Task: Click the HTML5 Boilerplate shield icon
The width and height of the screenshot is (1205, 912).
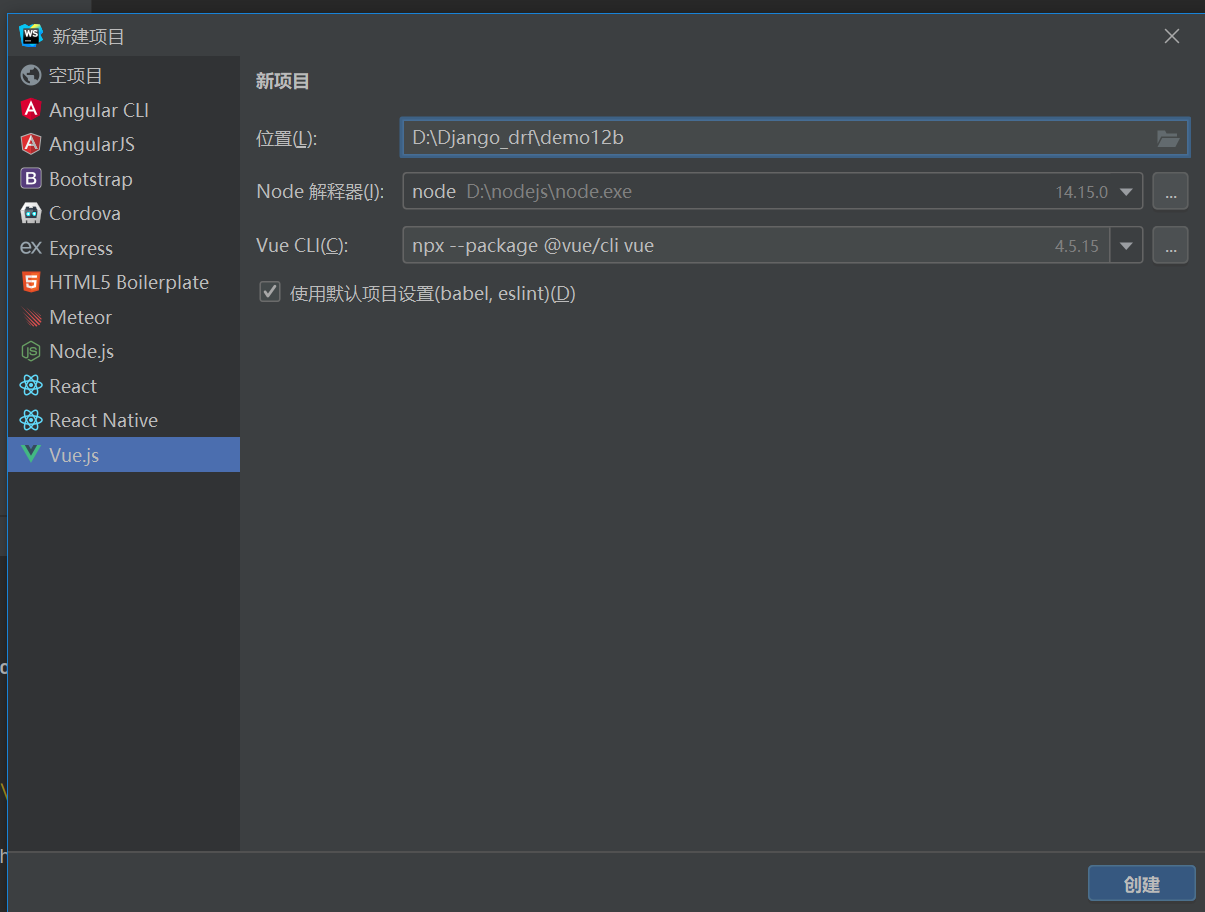Action: [x=31, y=282]
